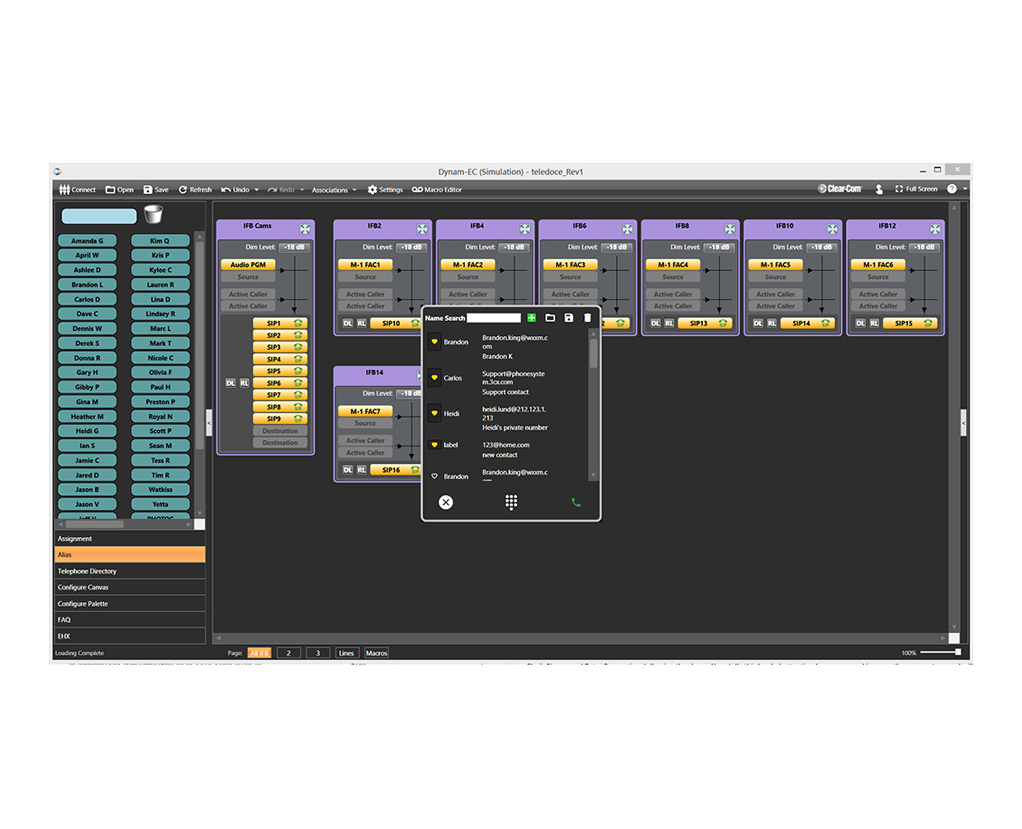The image size is (1022, 829).
Task: Click the phone icon on SIP13
Action: coord(723,323)
